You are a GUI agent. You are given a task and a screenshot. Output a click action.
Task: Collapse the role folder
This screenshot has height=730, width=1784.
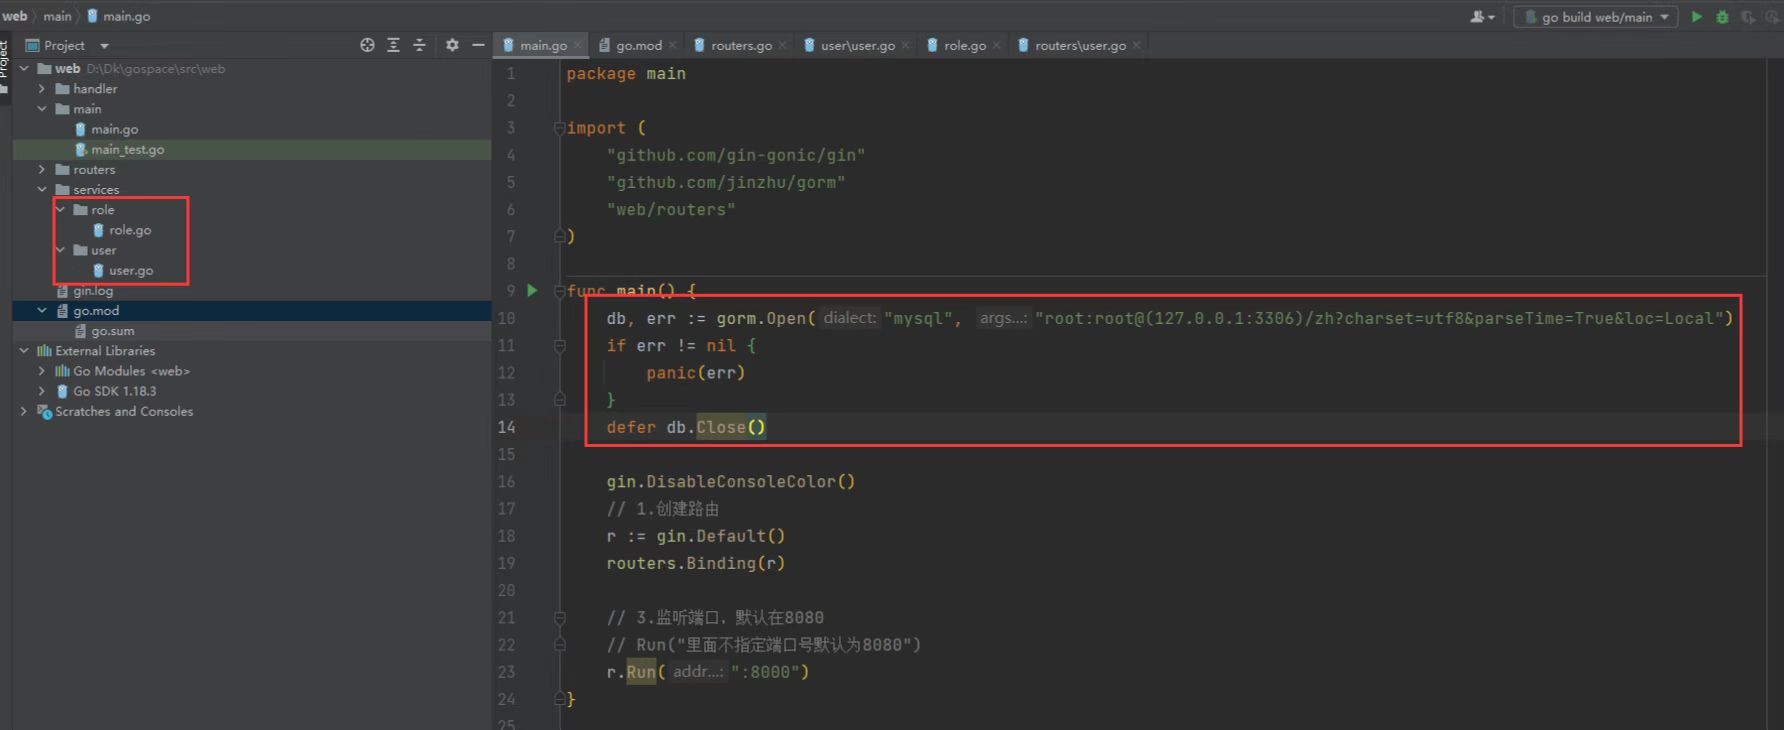[60, 210]
